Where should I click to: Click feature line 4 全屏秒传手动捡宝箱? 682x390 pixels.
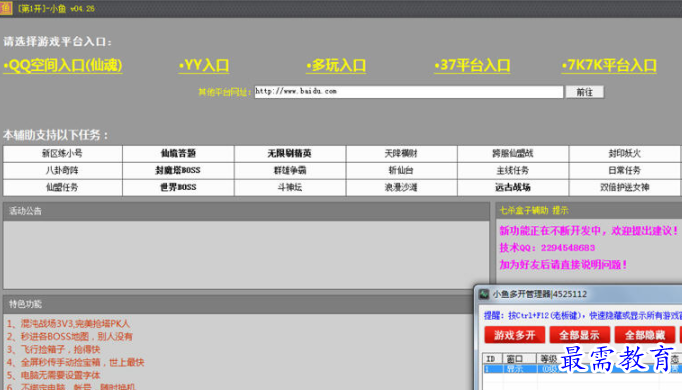click(75, 362)
